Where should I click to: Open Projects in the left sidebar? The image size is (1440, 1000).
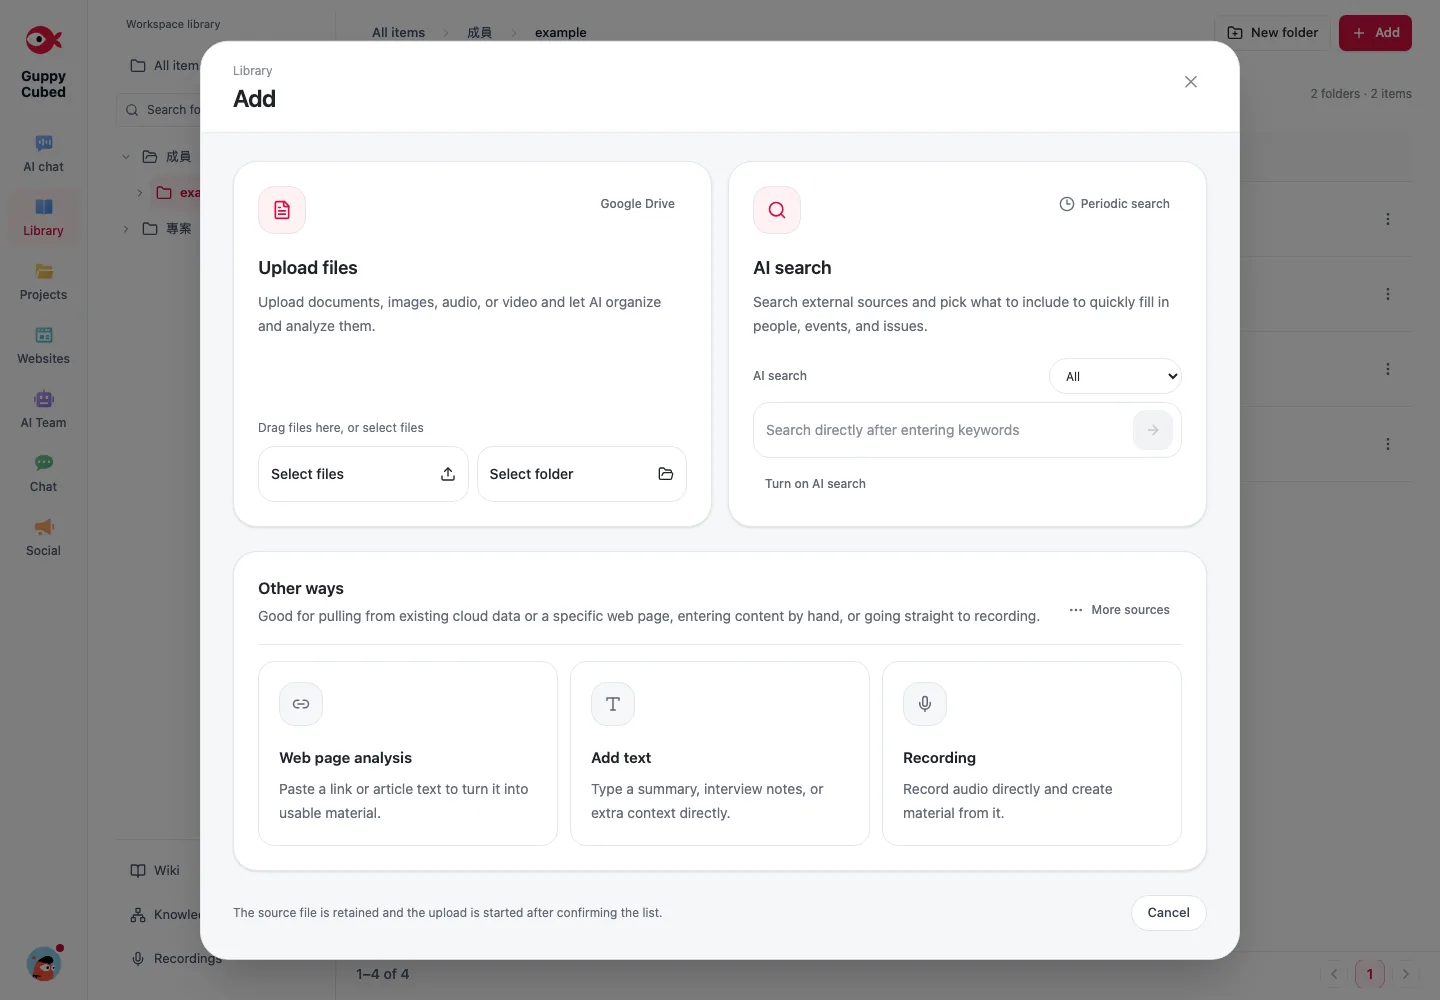click(x=43, y=282)
